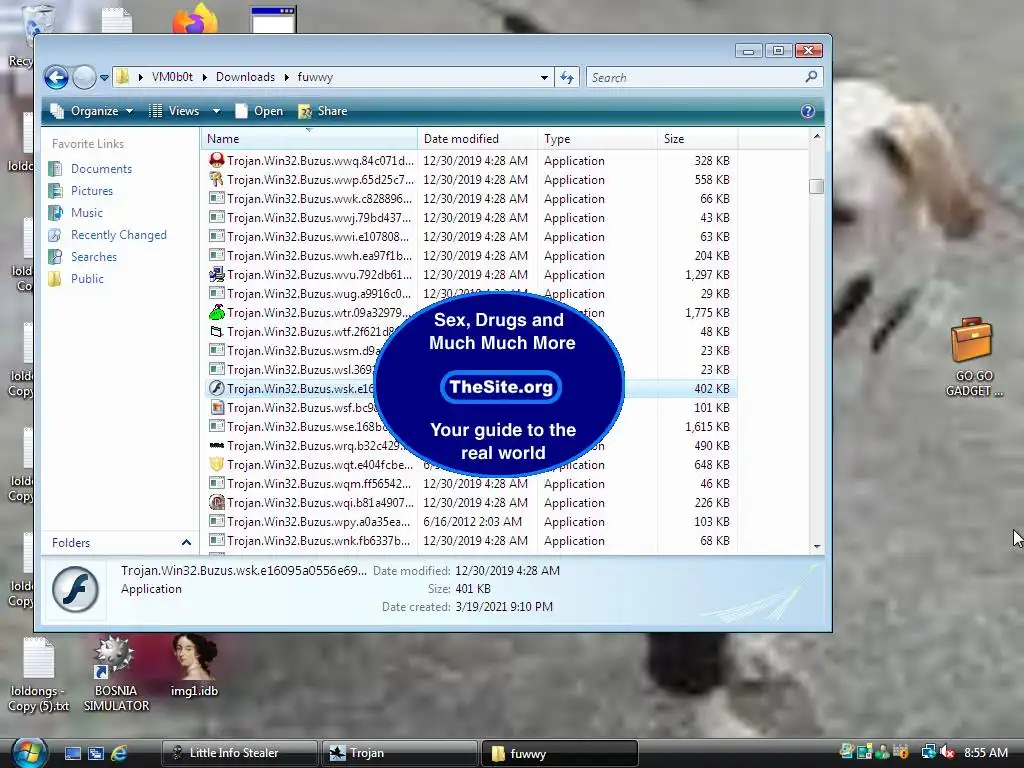The height and width of the screenshot is (768, 1024).
Task: Open Searches favorite link
Action: pyautogui.click(x=93, y=257)
